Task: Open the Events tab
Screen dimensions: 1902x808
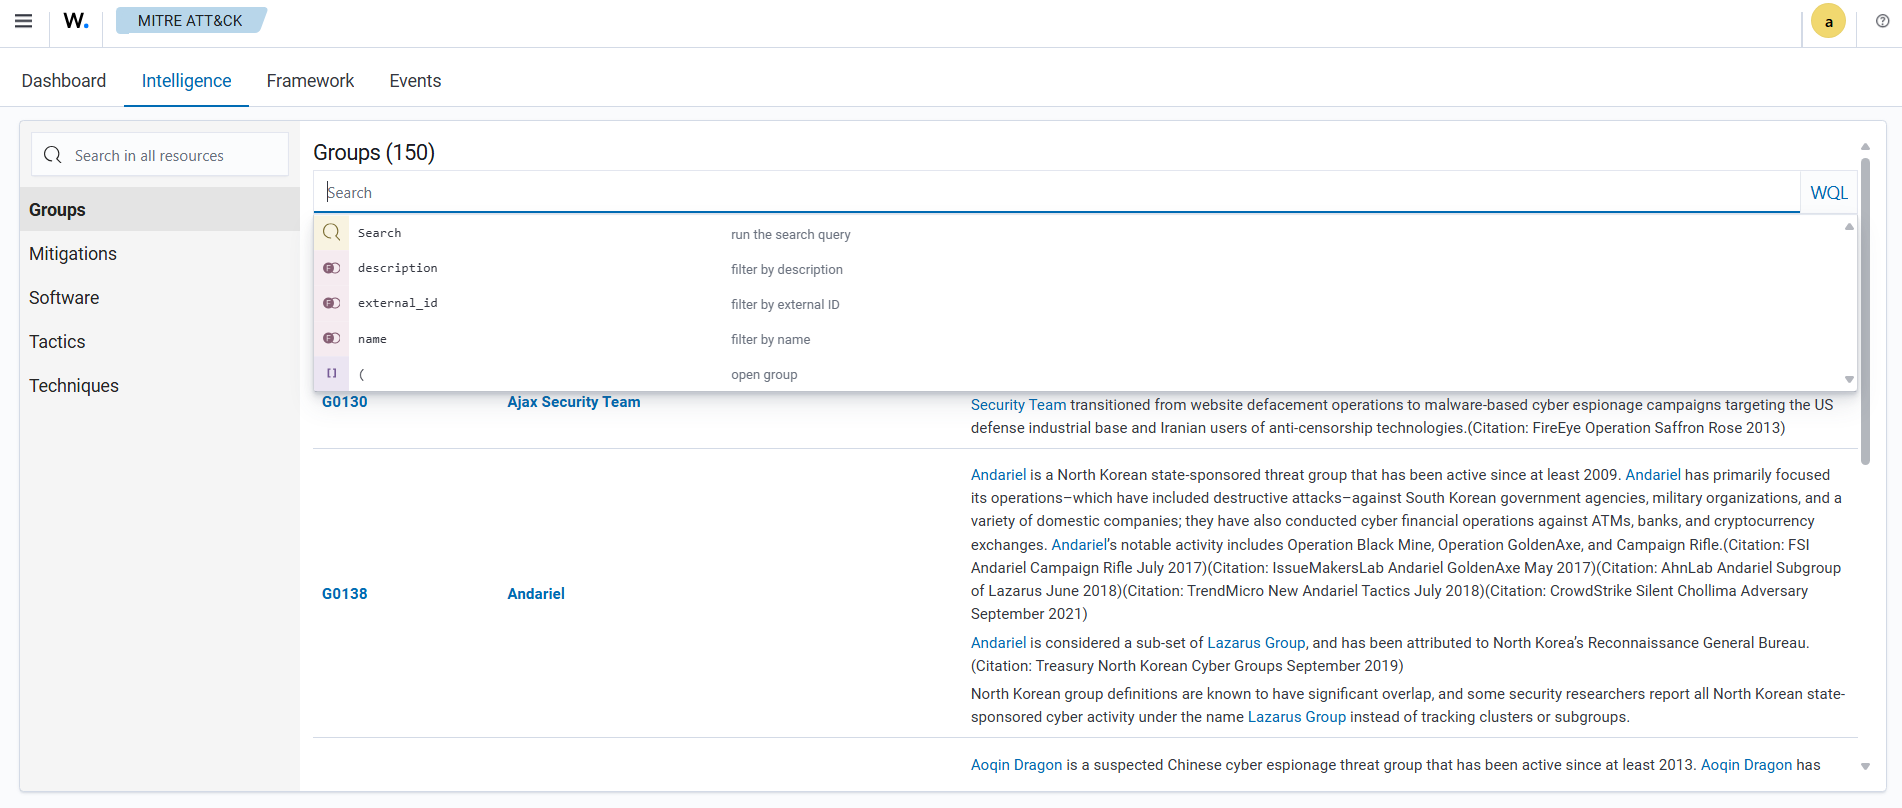Action: (415, 81)
